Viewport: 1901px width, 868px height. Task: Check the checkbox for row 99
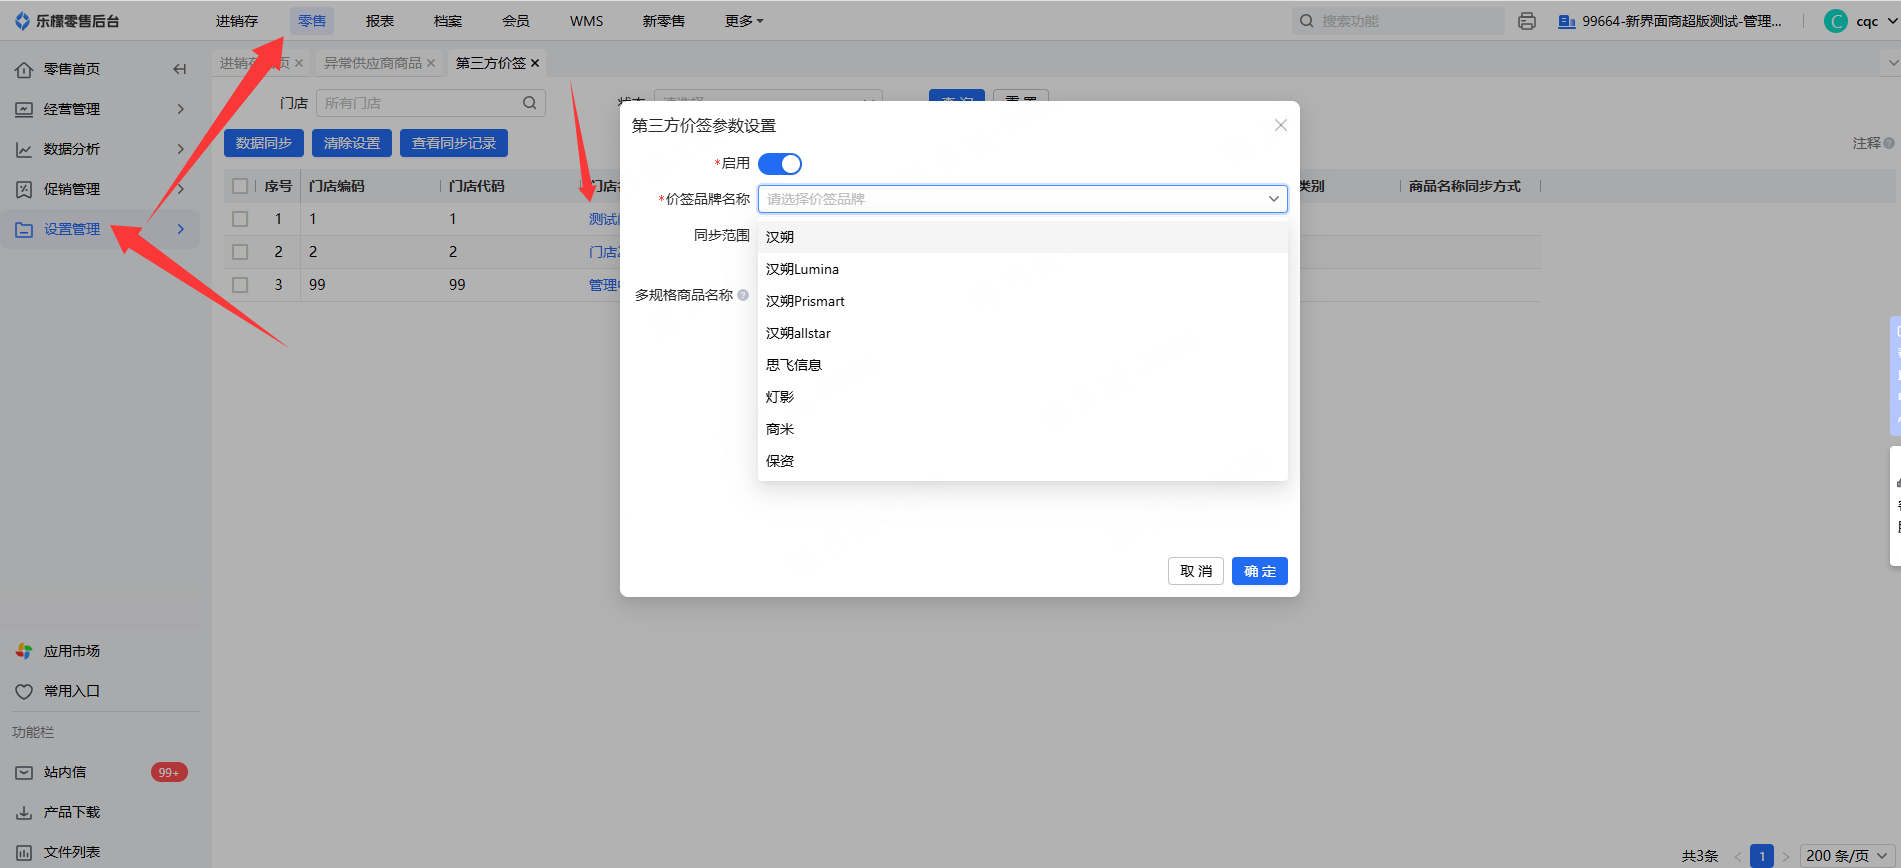(240, 285)
